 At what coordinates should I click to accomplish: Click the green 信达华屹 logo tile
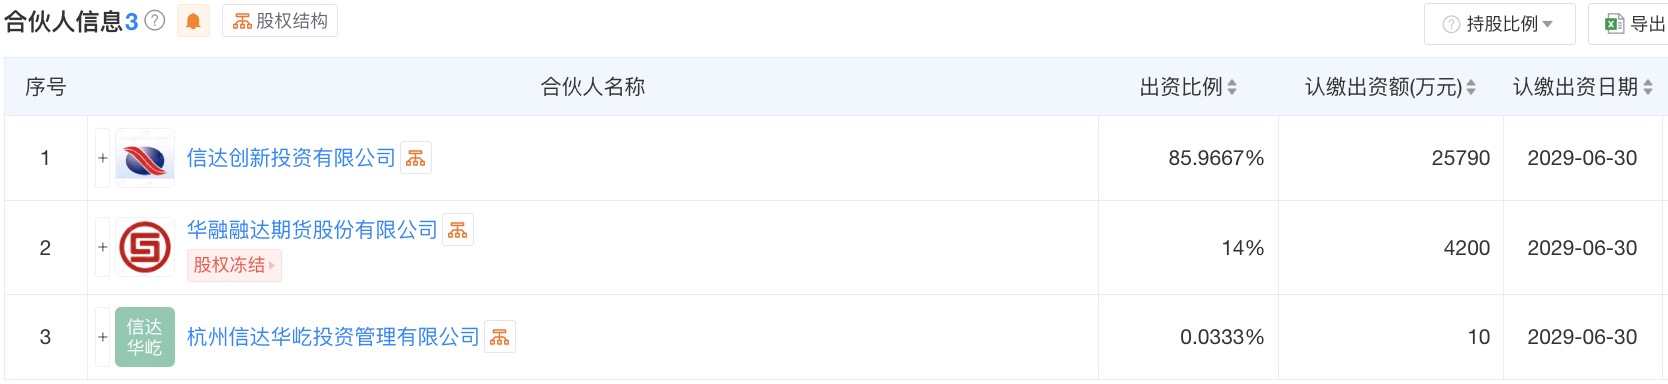coord(145,337)
